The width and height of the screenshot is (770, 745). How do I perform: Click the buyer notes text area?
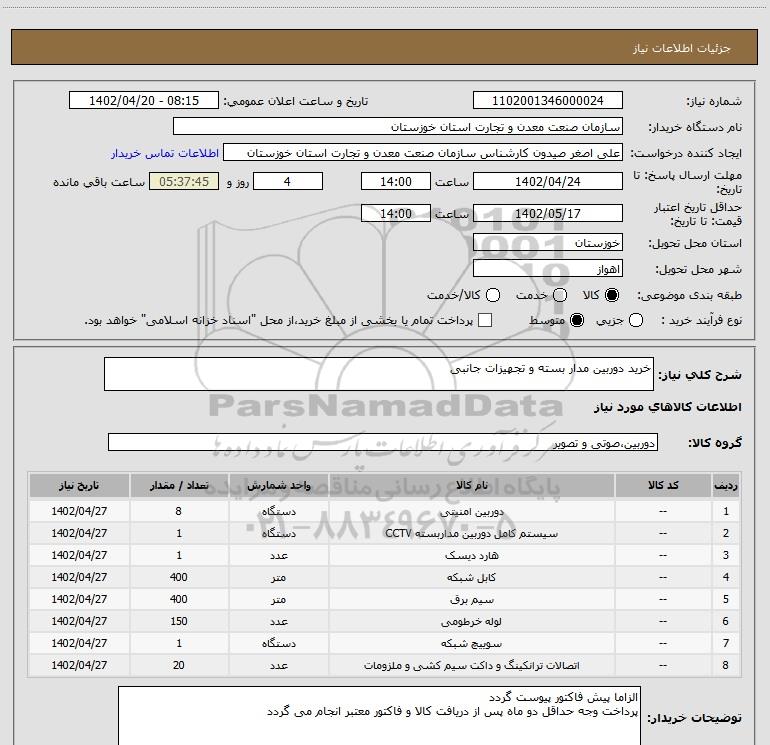379,716
